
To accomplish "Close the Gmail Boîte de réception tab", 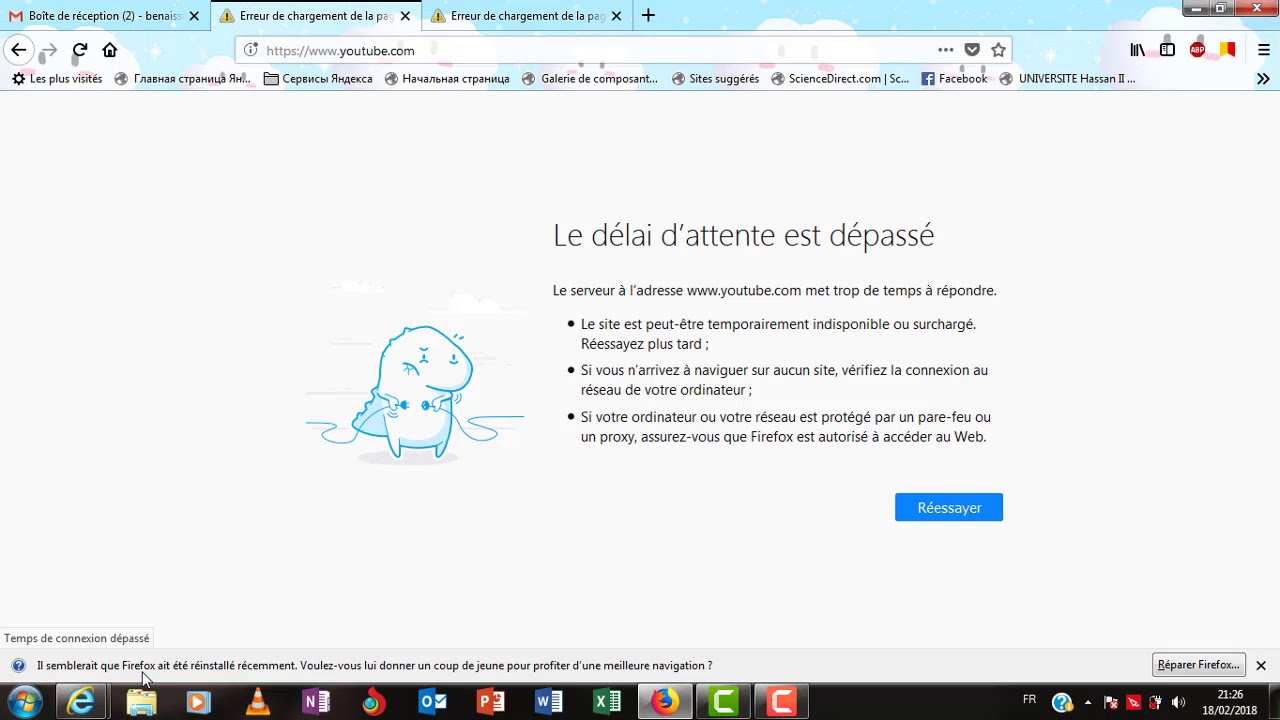I will pyautogui.click(x=194, y=16).
